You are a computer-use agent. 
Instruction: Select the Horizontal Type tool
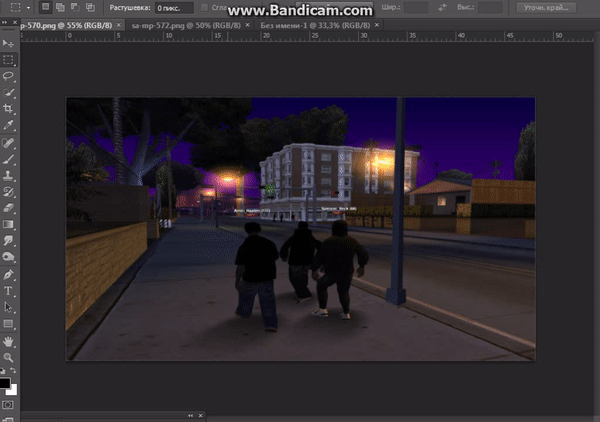[8, 291]
